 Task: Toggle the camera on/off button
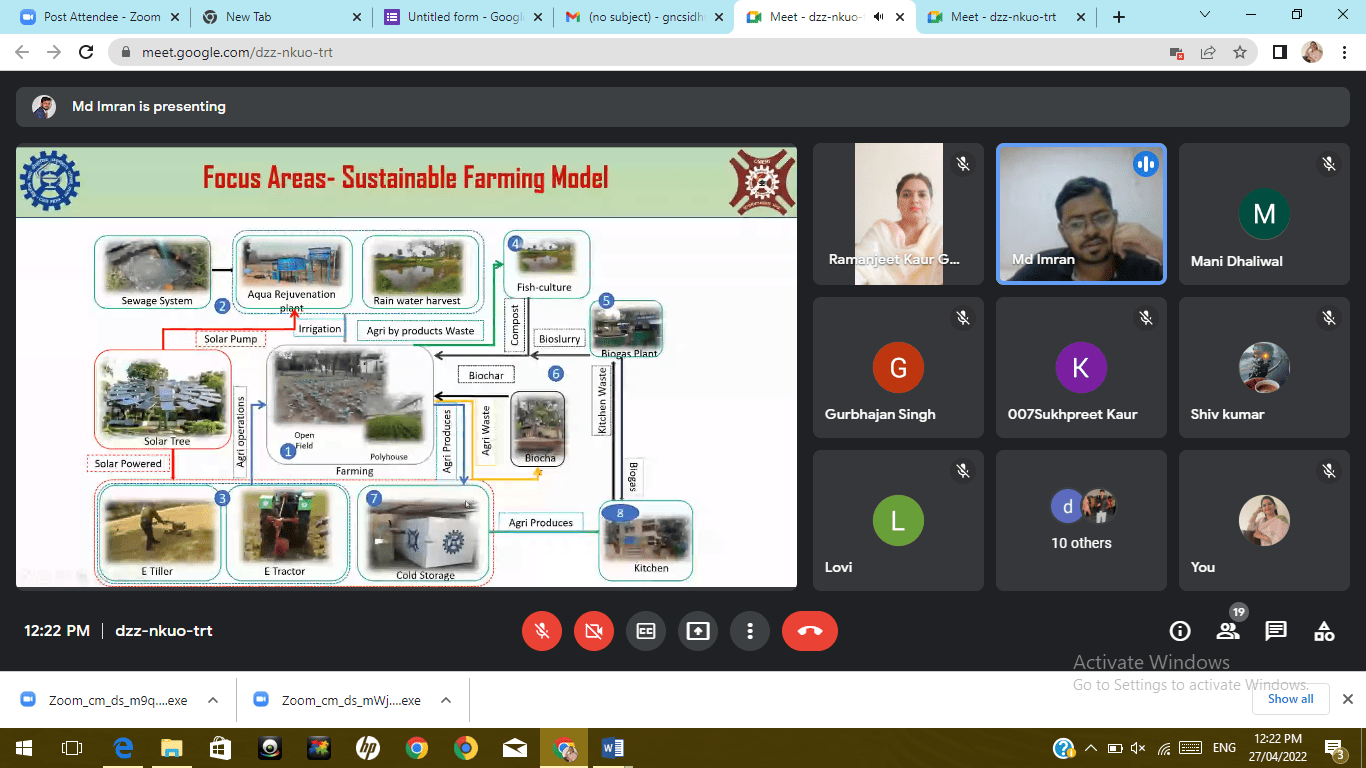[594, 631]
